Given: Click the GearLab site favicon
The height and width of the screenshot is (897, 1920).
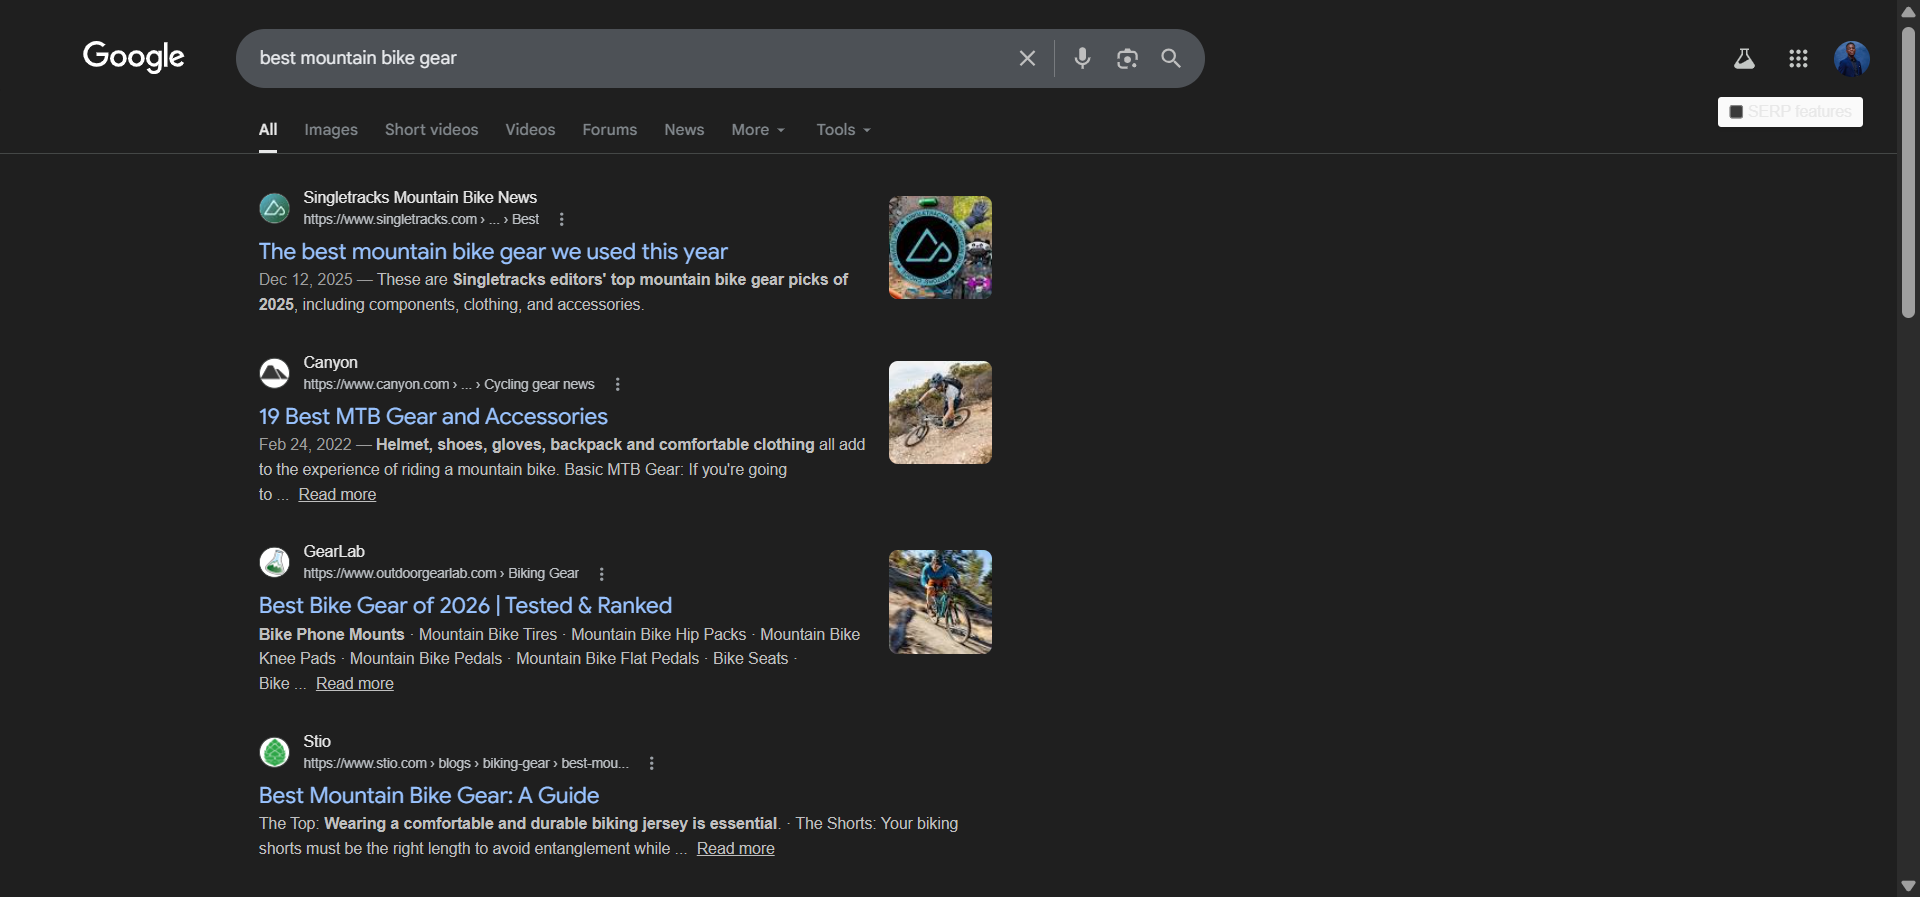Looking at the screenshot, I should coord(274,562).
